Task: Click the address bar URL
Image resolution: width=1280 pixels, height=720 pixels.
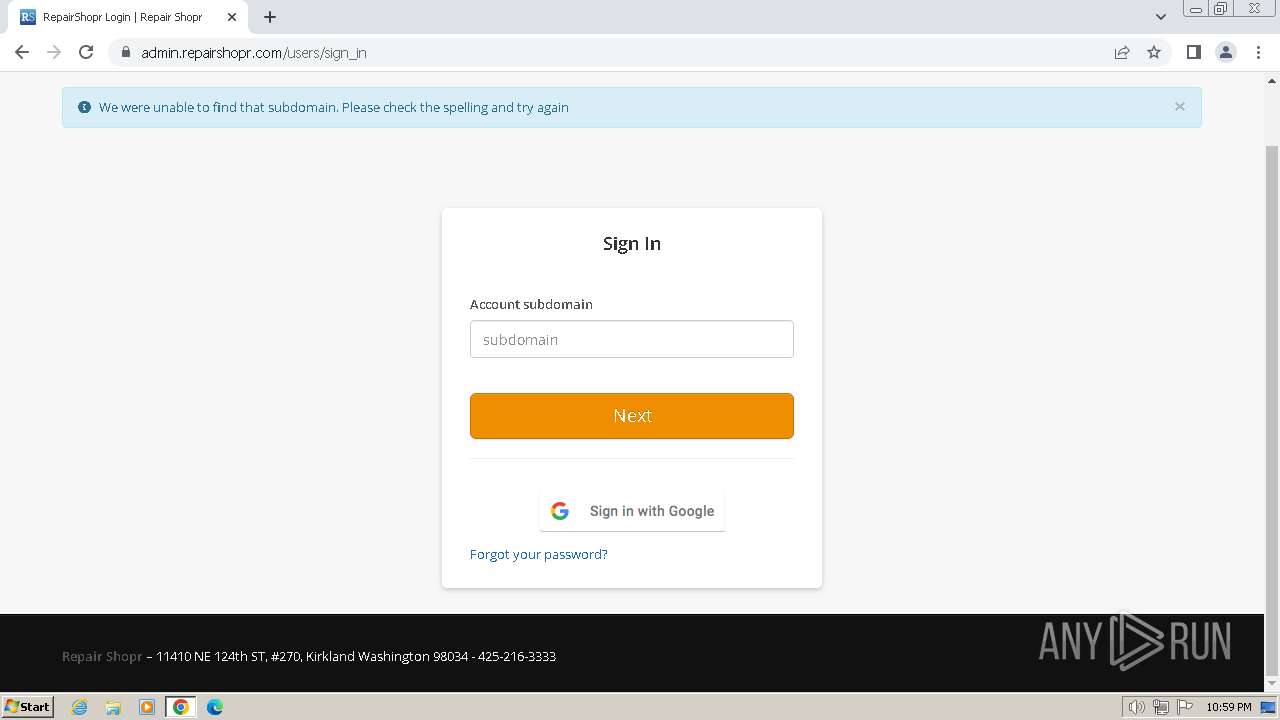Action: pyautogui.click(x=254, y=53)
